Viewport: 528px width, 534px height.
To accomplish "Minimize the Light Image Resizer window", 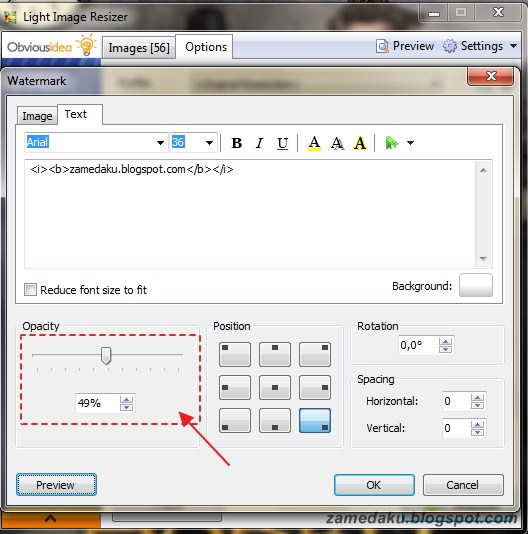I will 434,13.
